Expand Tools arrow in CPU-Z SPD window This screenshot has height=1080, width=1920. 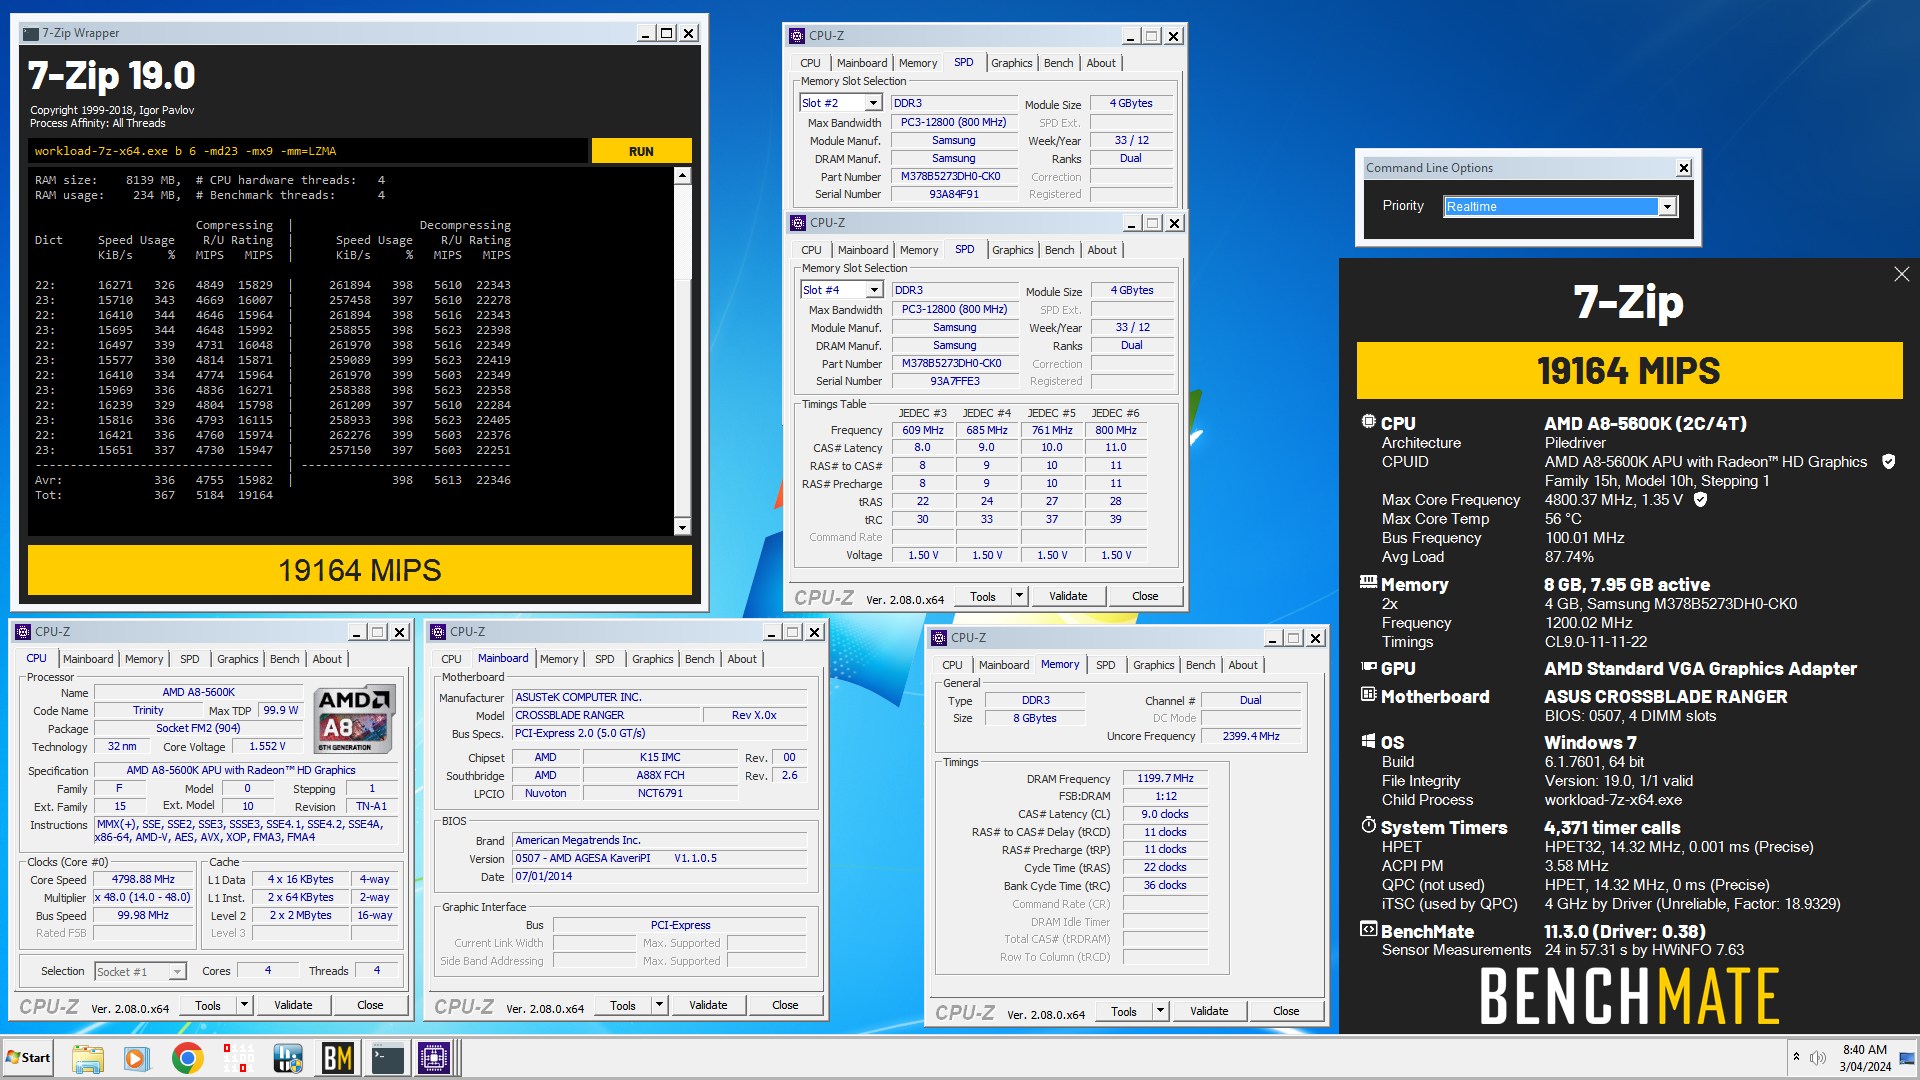(1019, 596)
